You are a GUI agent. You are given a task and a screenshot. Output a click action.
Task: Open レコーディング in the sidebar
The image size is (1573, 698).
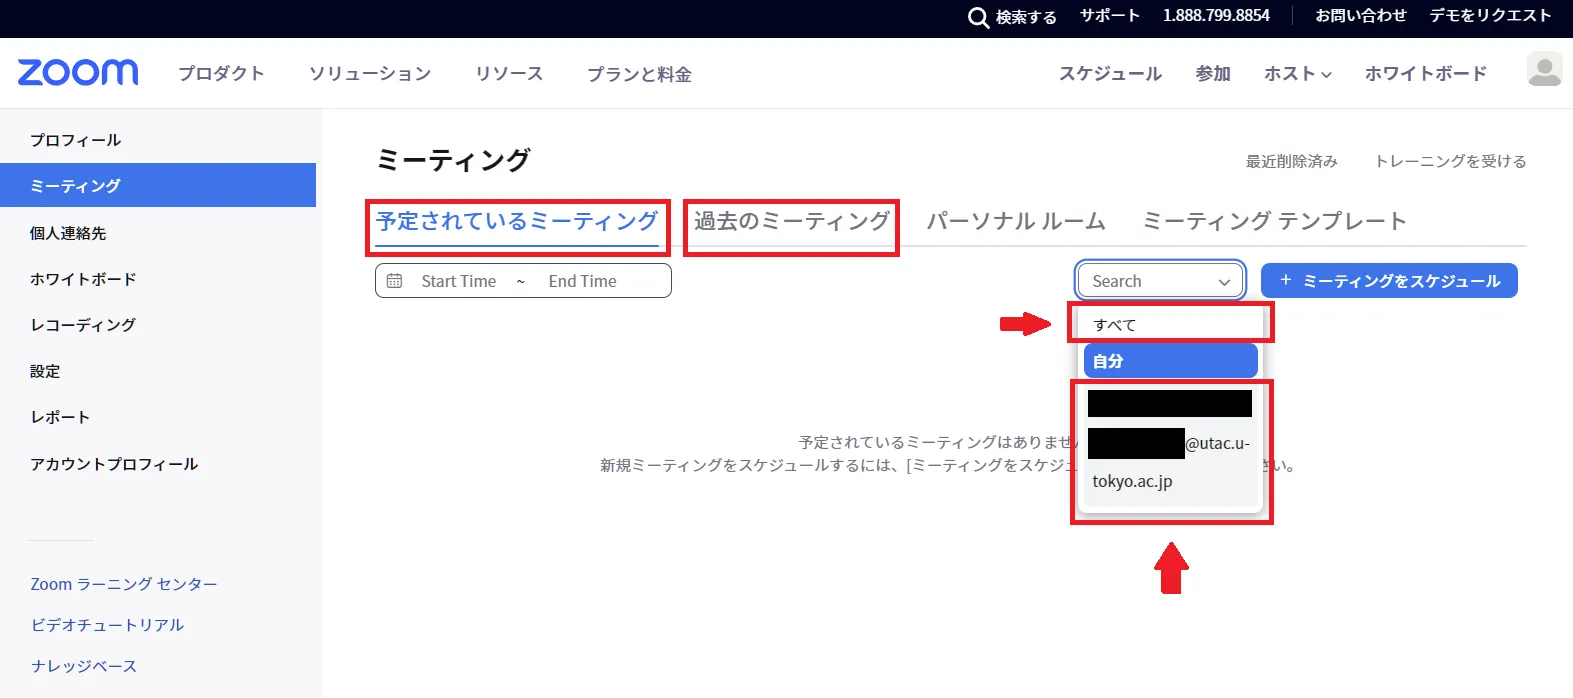point(83,325)
